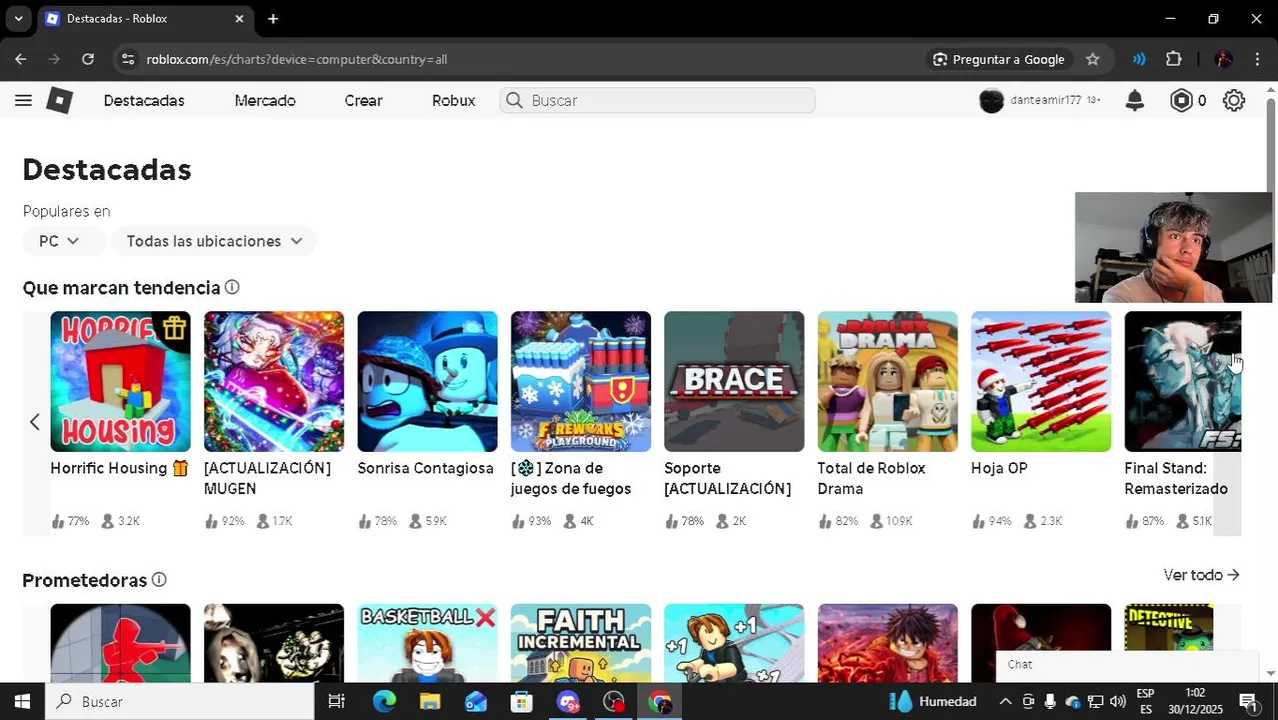Click Ver todo for Prometedoras
Image resolution: width=1278 pixels, height=720 pixels.
[x=1201, y=575]
